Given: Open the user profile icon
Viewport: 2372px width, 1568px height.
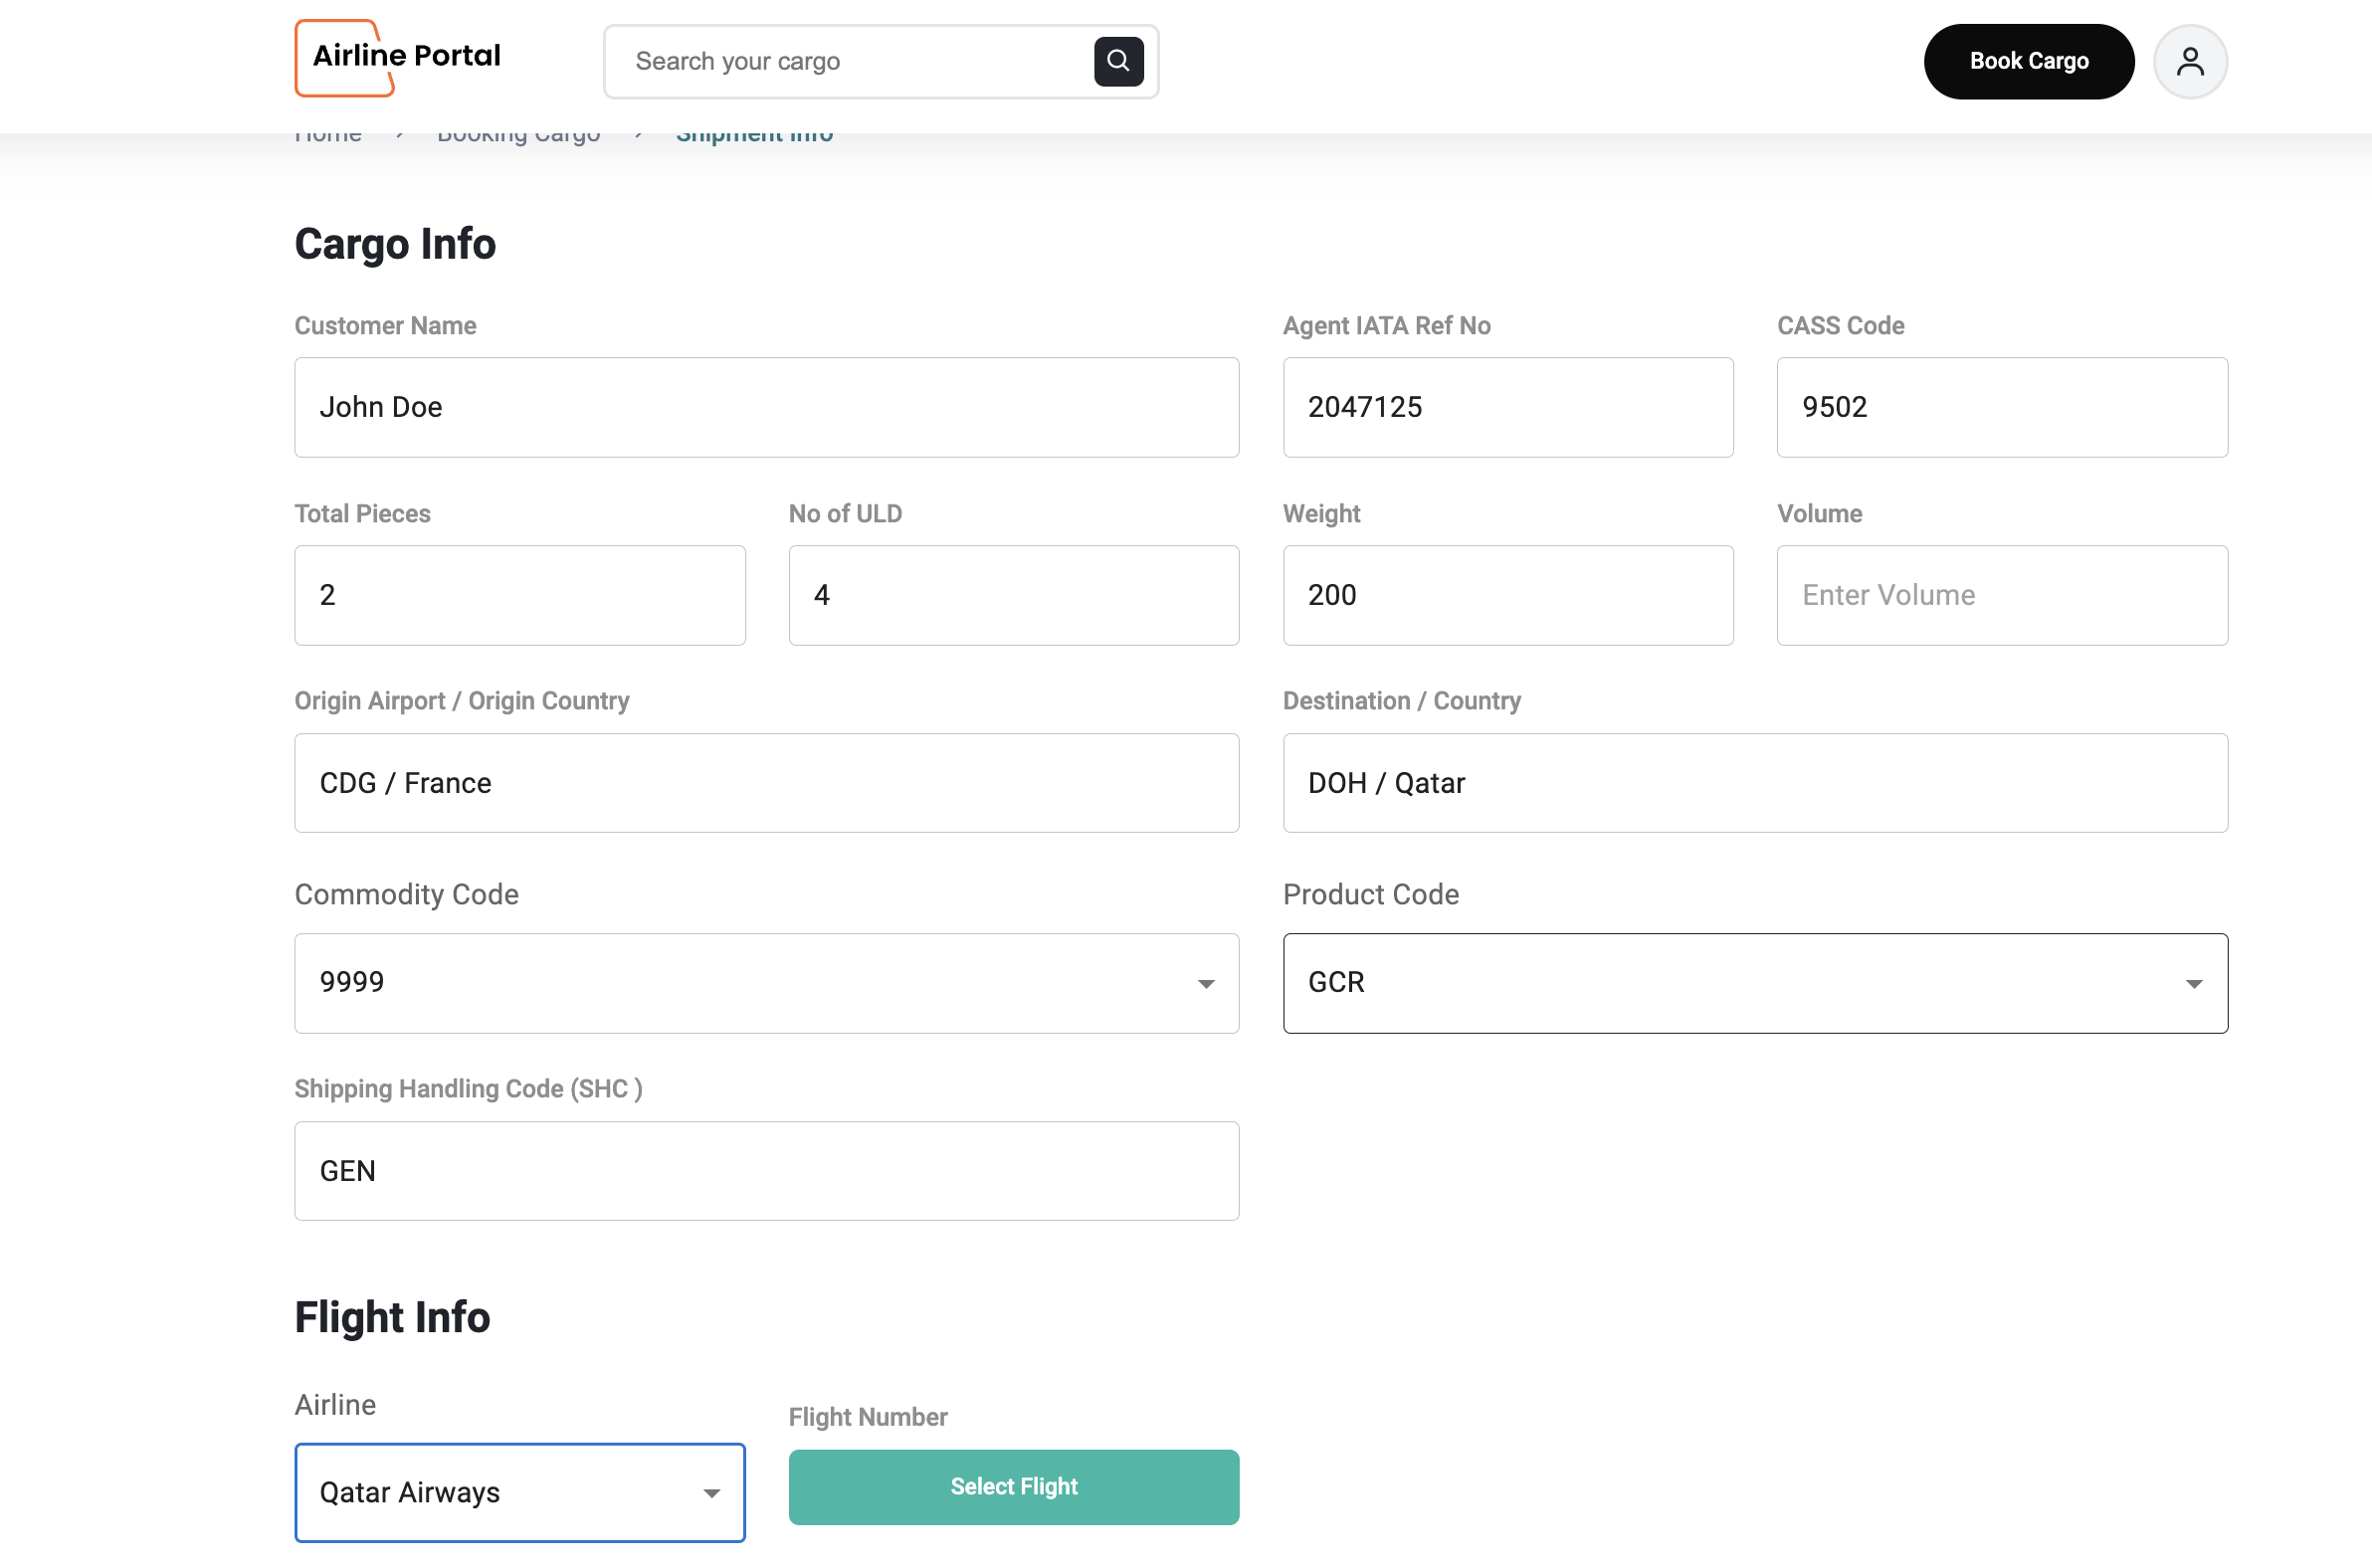Looking at the screenshot, I should [2189, 61].
